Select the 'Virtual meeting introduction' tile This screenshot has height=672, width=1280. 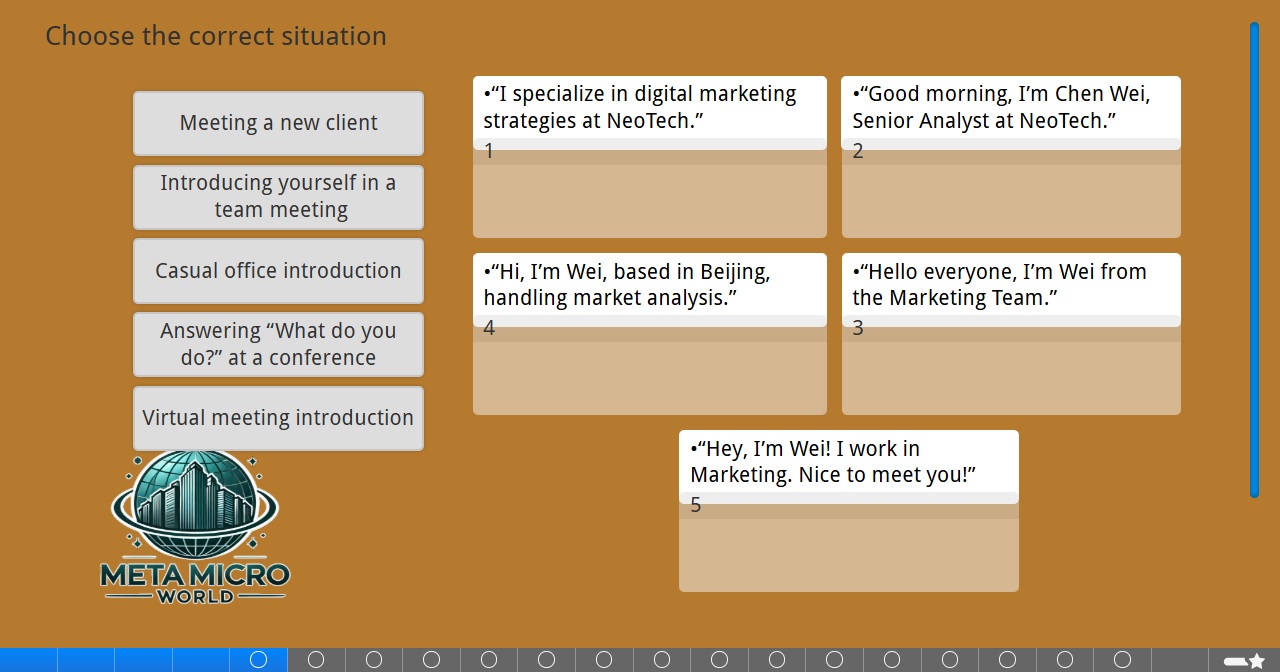pos(278,418)
